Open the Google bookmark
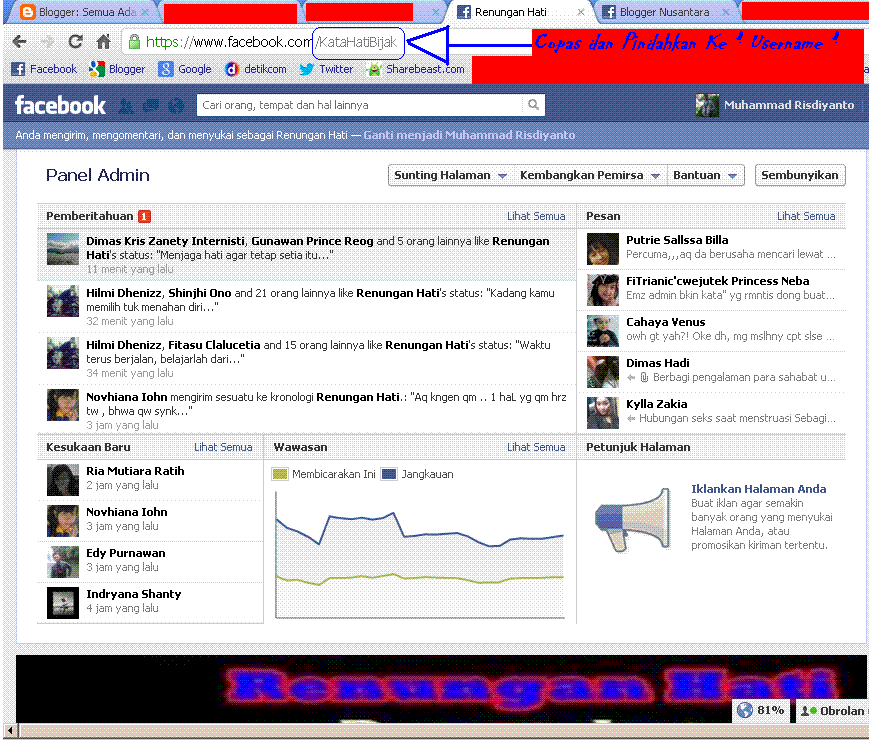The image size is (869, 743). 185,69
